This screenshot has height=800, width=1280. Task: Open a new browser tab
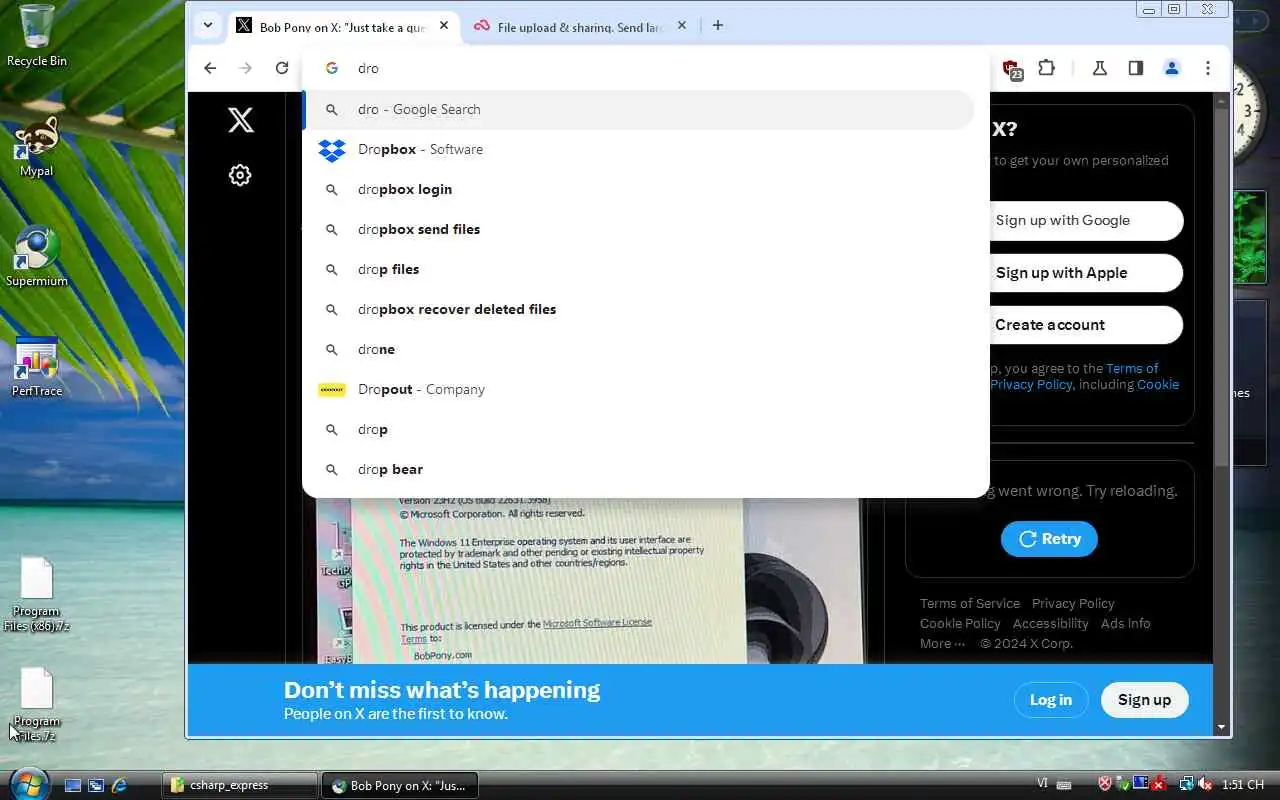point(717,26)
